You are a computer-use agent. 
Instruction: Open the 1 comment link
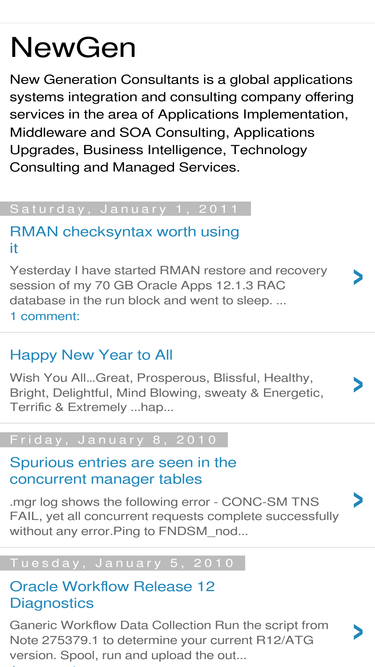pyautogui.click(x=45, y=316)
